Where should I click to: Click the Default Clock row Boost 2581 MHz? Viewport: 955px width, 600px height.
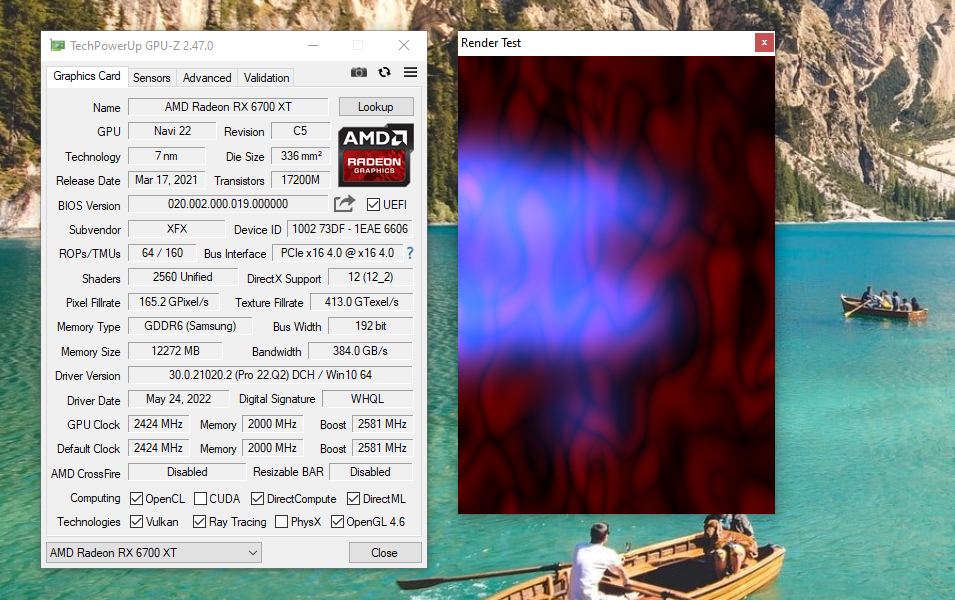382,448
